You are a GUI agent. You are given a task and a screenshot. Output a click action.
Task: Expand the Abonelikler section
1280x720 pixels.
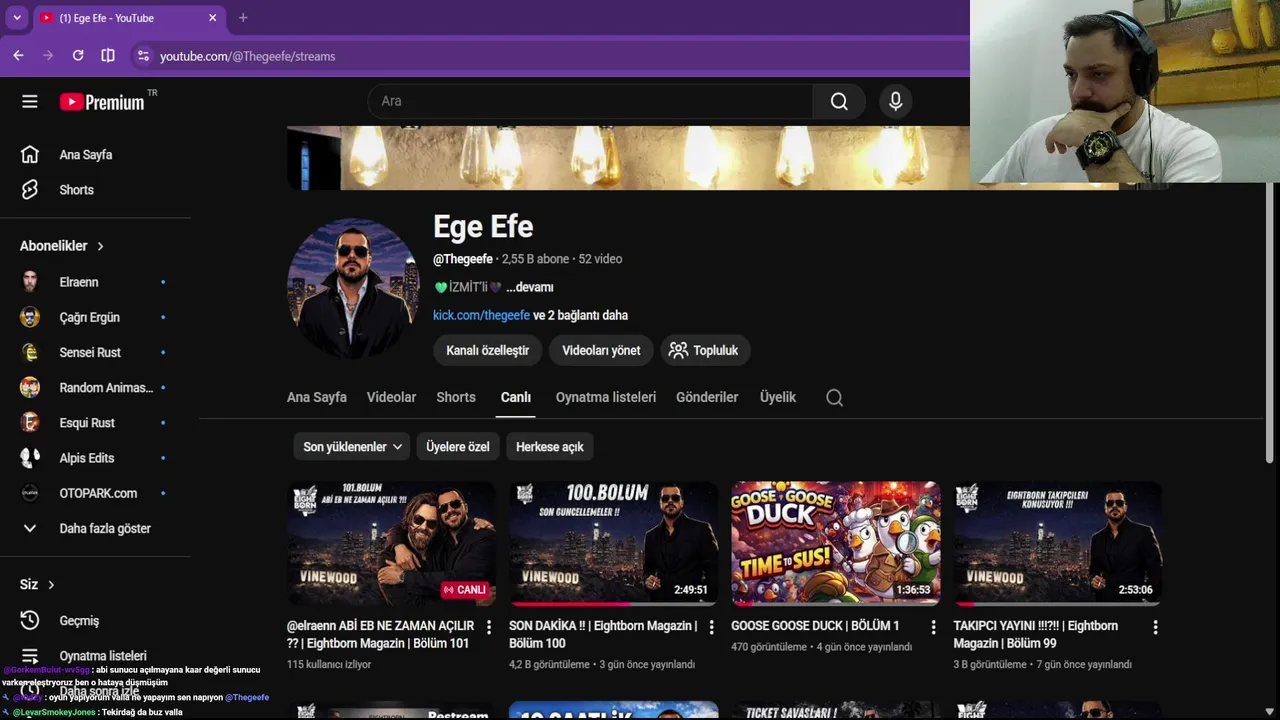(x=62, y=246)
